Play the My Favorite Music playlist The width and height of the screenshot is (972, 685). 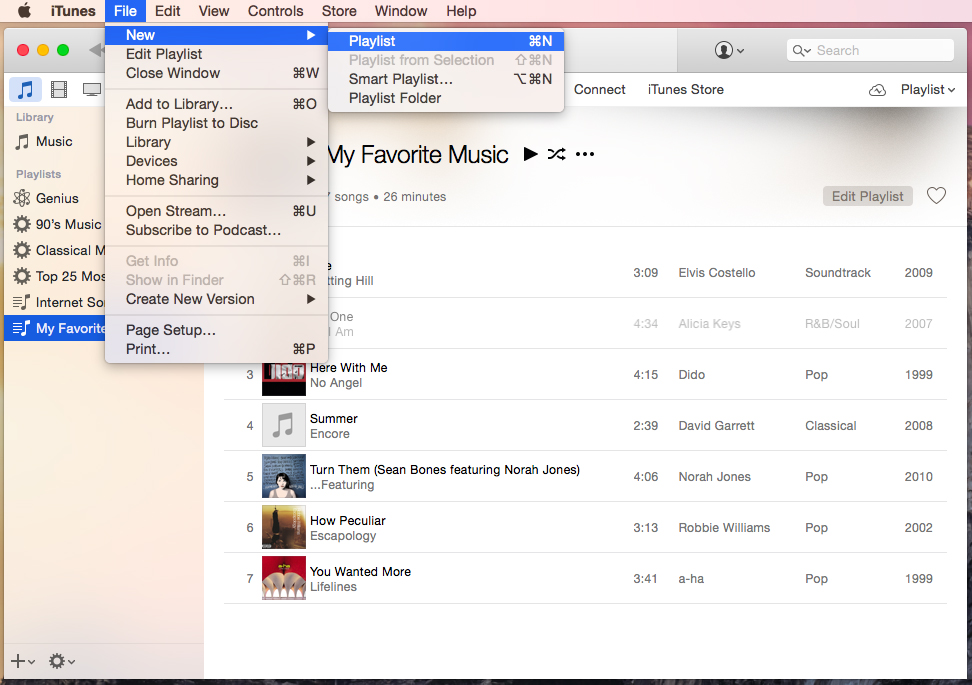click(530, 154)
